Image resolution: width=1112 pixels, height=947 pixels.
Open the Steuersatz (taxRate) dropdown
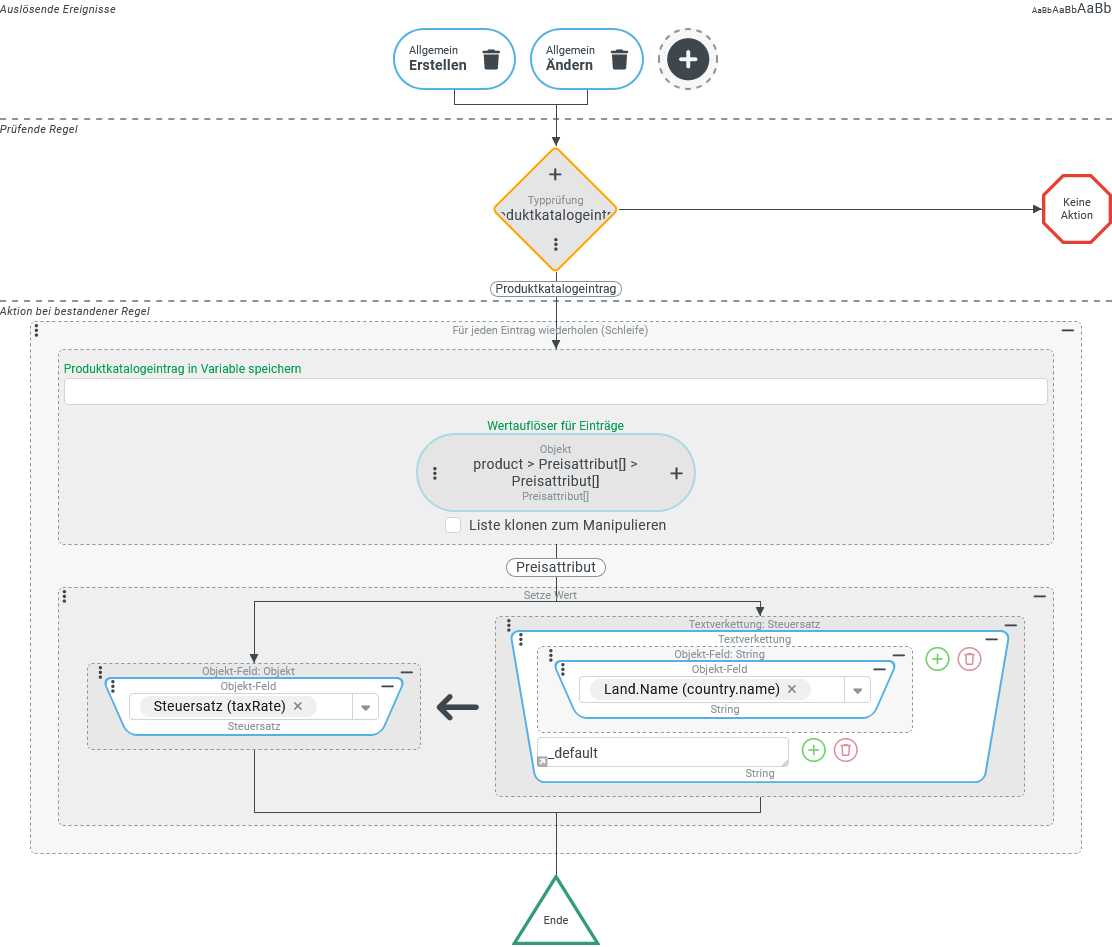(x=365, y=707)
